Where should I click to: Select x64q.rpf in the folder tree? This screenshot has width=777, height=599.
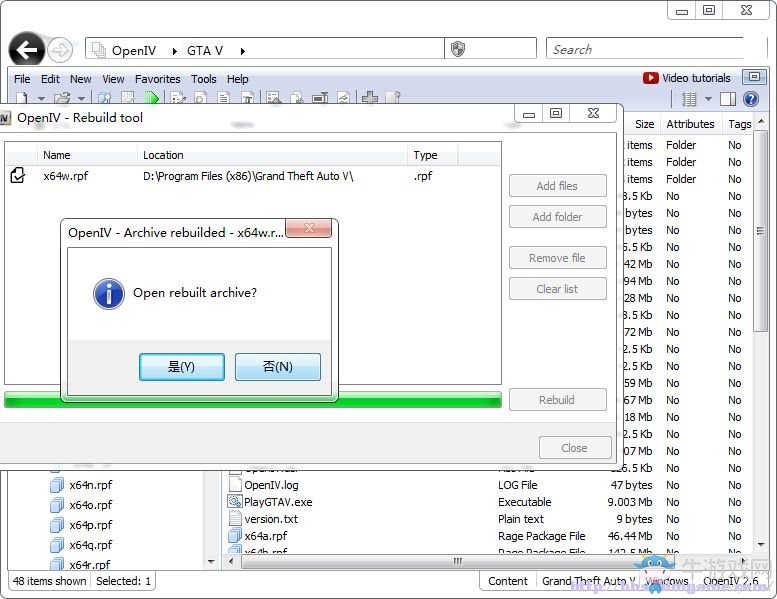(x=90, y=545)
